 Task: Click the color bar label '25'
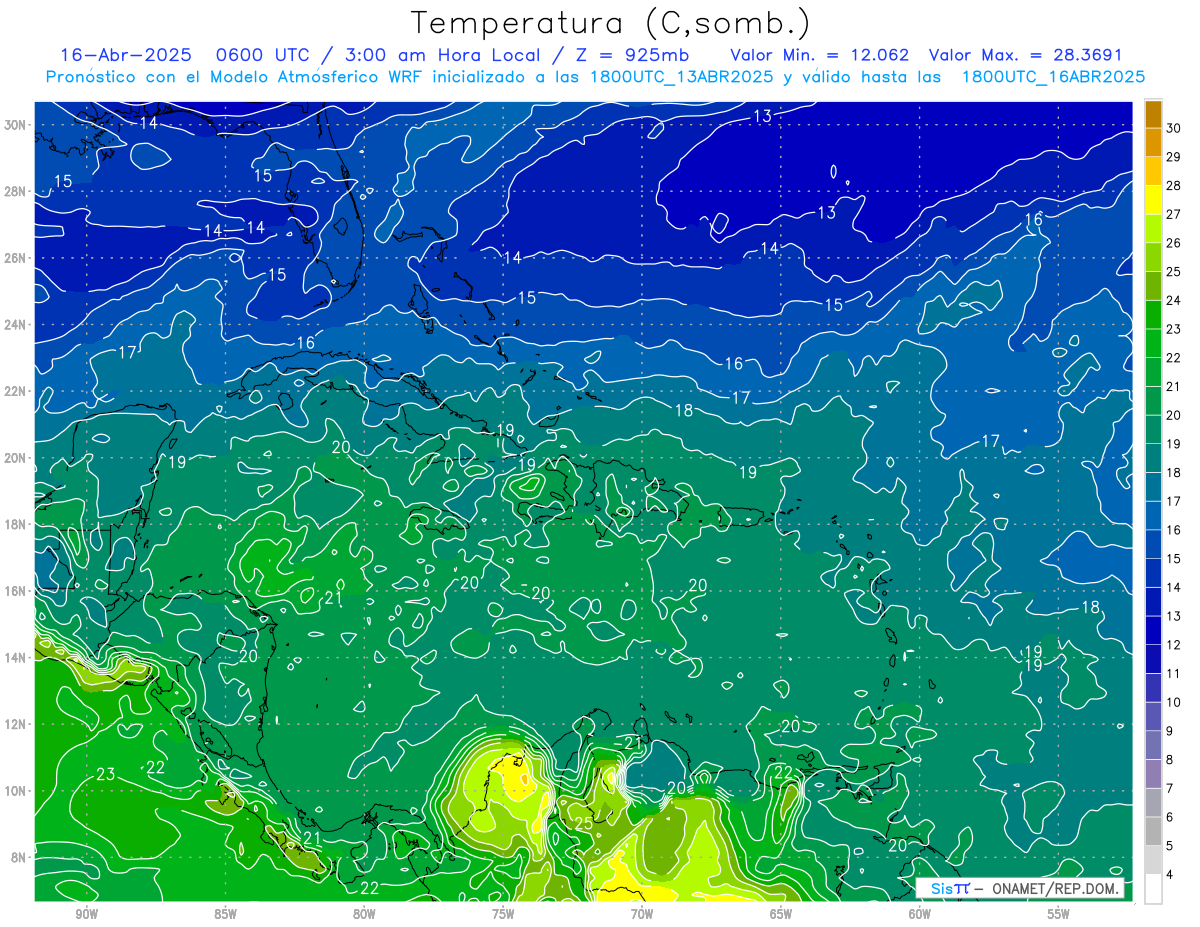coord(1174,272)
